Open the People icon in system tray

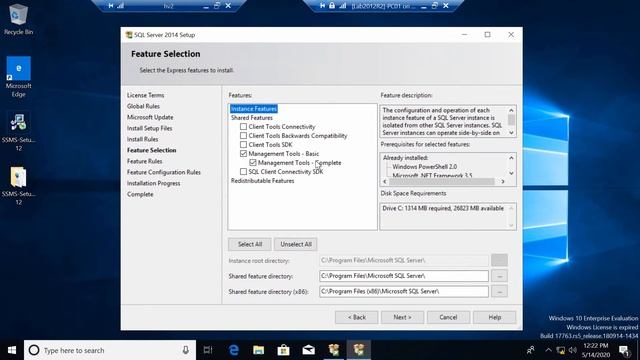[x=531, y=350]
